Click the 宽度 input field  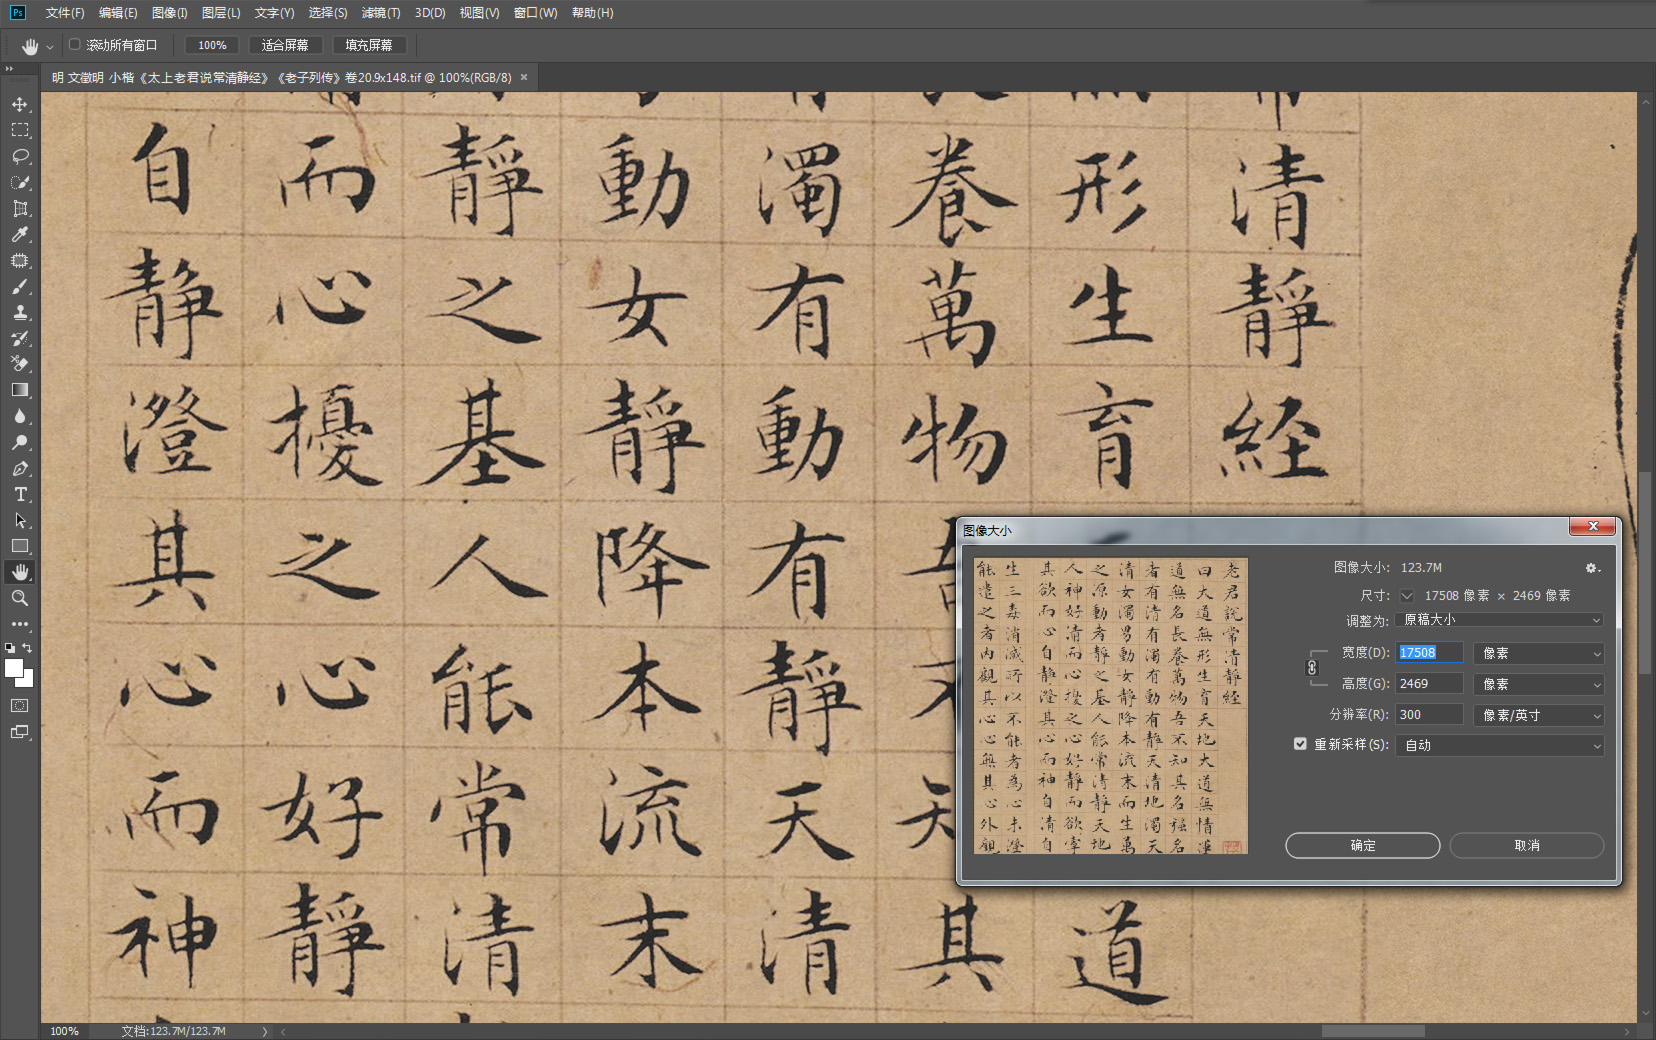pyautogui.click(x=1430, y=653)
